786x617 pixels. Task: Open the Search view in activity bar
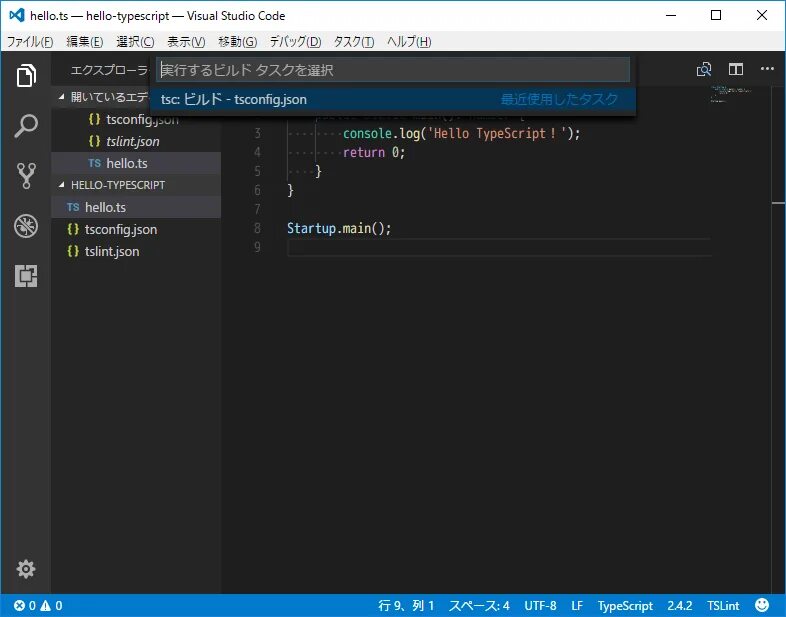tap(26, 126)
